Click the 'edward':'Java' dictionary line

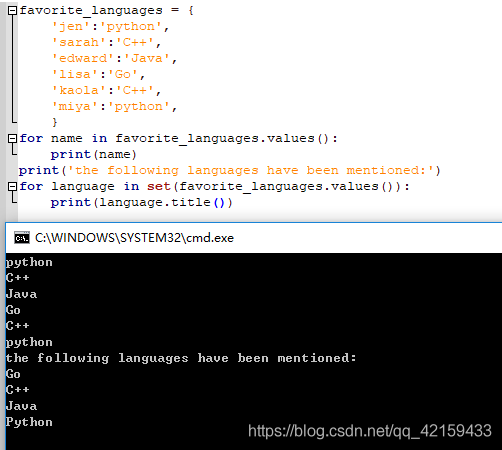tap(114, 59)
